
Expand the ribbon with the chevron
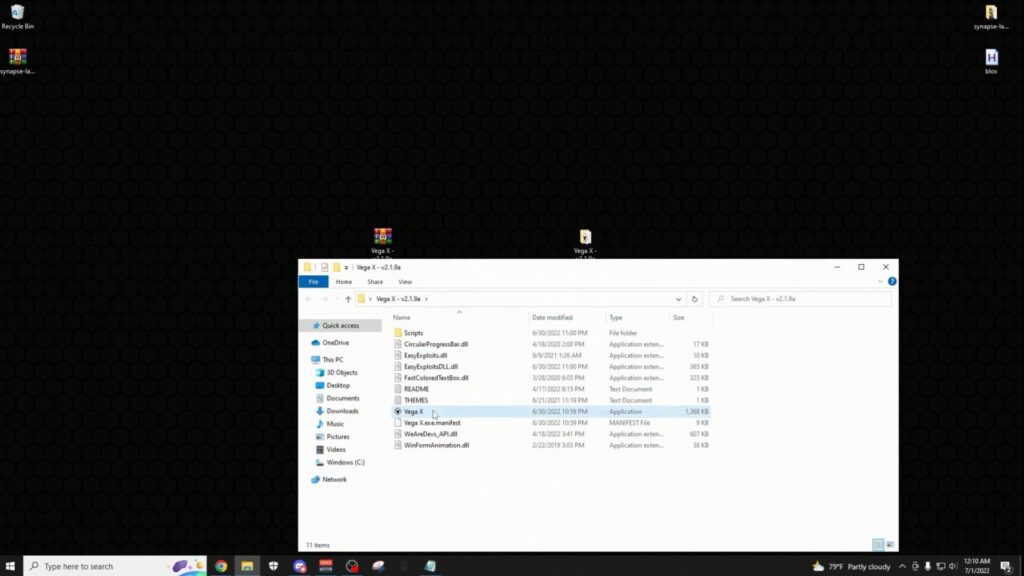(880, 281)
